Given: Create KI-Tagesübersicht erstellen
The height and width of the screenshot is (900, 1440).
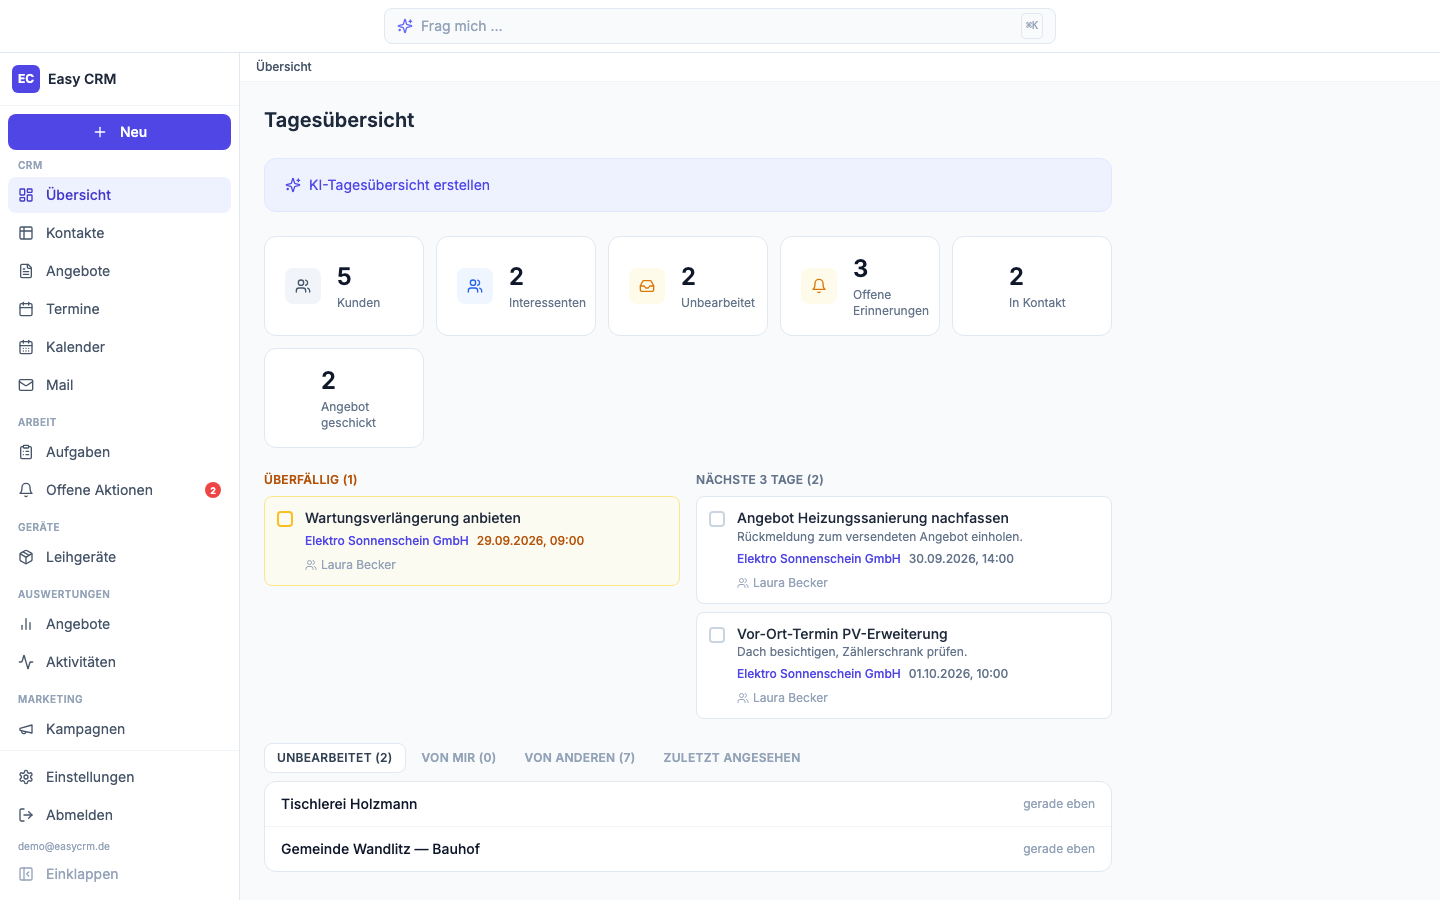Looking at the screenshot, I should (x=688, y=185).
